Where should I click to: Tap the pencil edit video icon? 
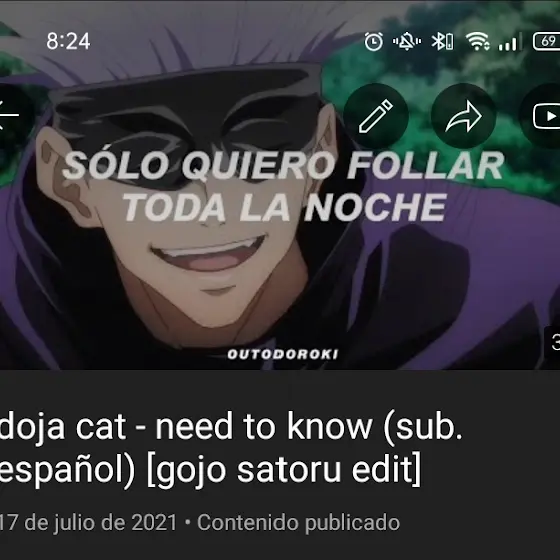pyautogui.click(x=376, y=116)
